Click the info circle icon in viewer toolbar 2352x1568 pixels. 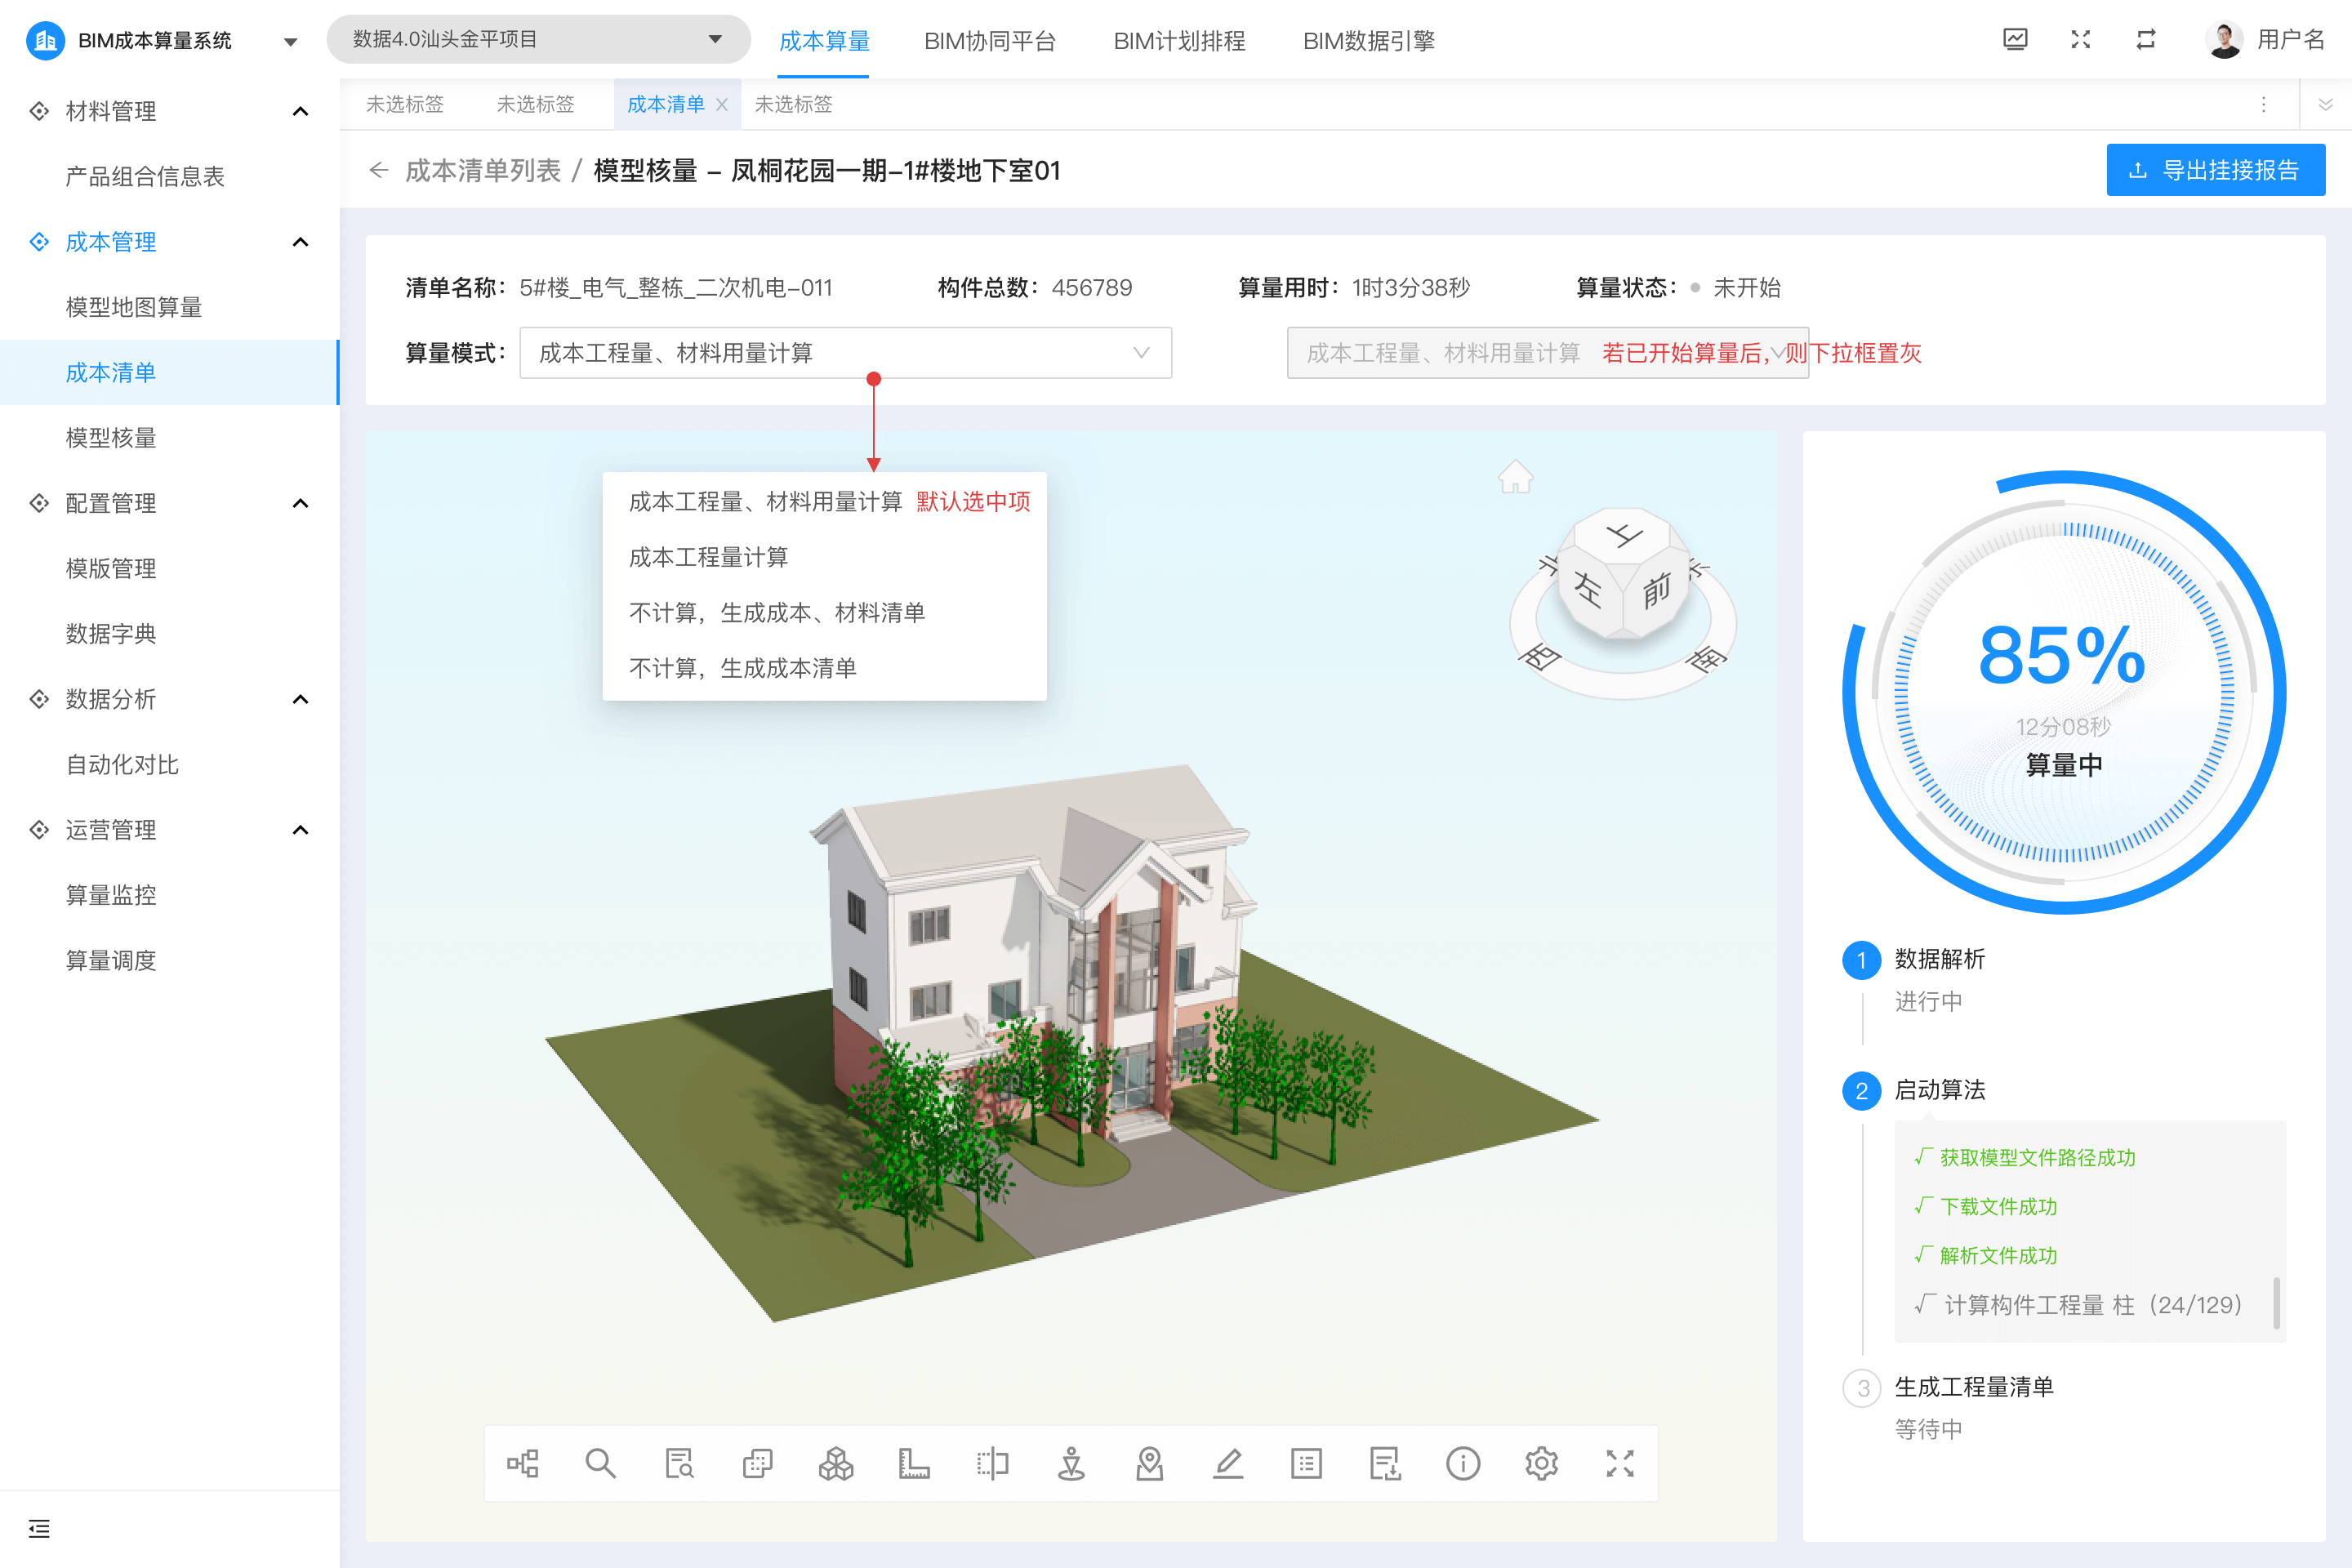pos(1463,1464)
